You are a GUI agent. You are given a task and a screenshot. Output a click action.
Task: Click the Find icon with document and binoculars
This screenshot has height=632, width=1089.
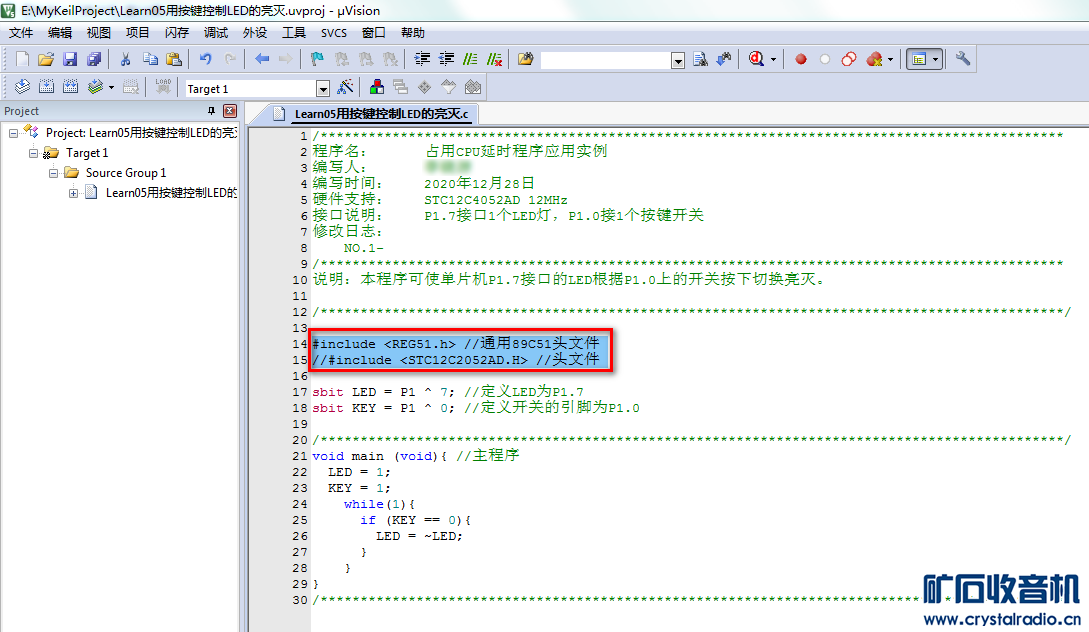[700, 60]
